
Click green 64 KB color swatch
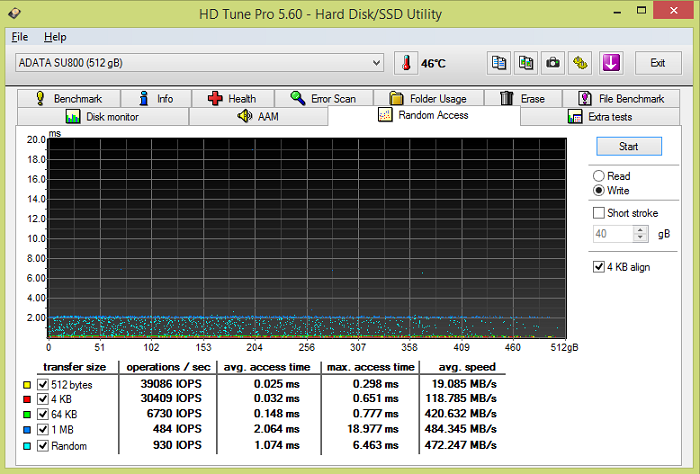coord(27,414)
